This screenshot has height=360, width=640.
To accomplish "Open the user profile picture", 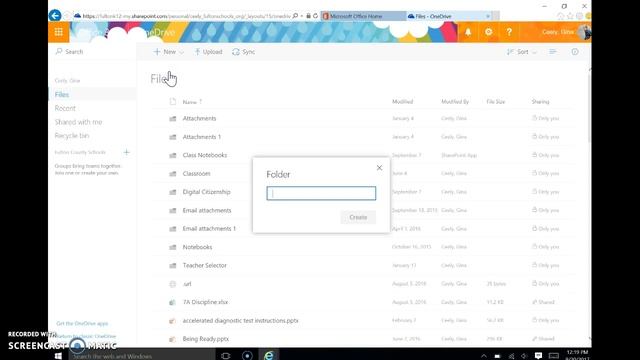I will 584,32.
